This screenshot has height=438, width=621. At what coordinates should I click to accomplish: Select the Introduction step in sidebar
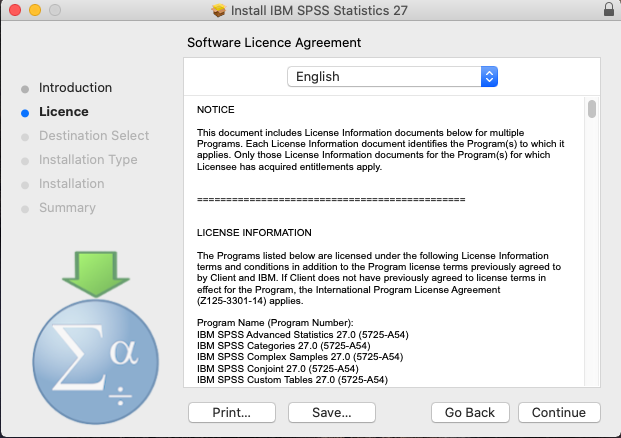coord(75,88)
